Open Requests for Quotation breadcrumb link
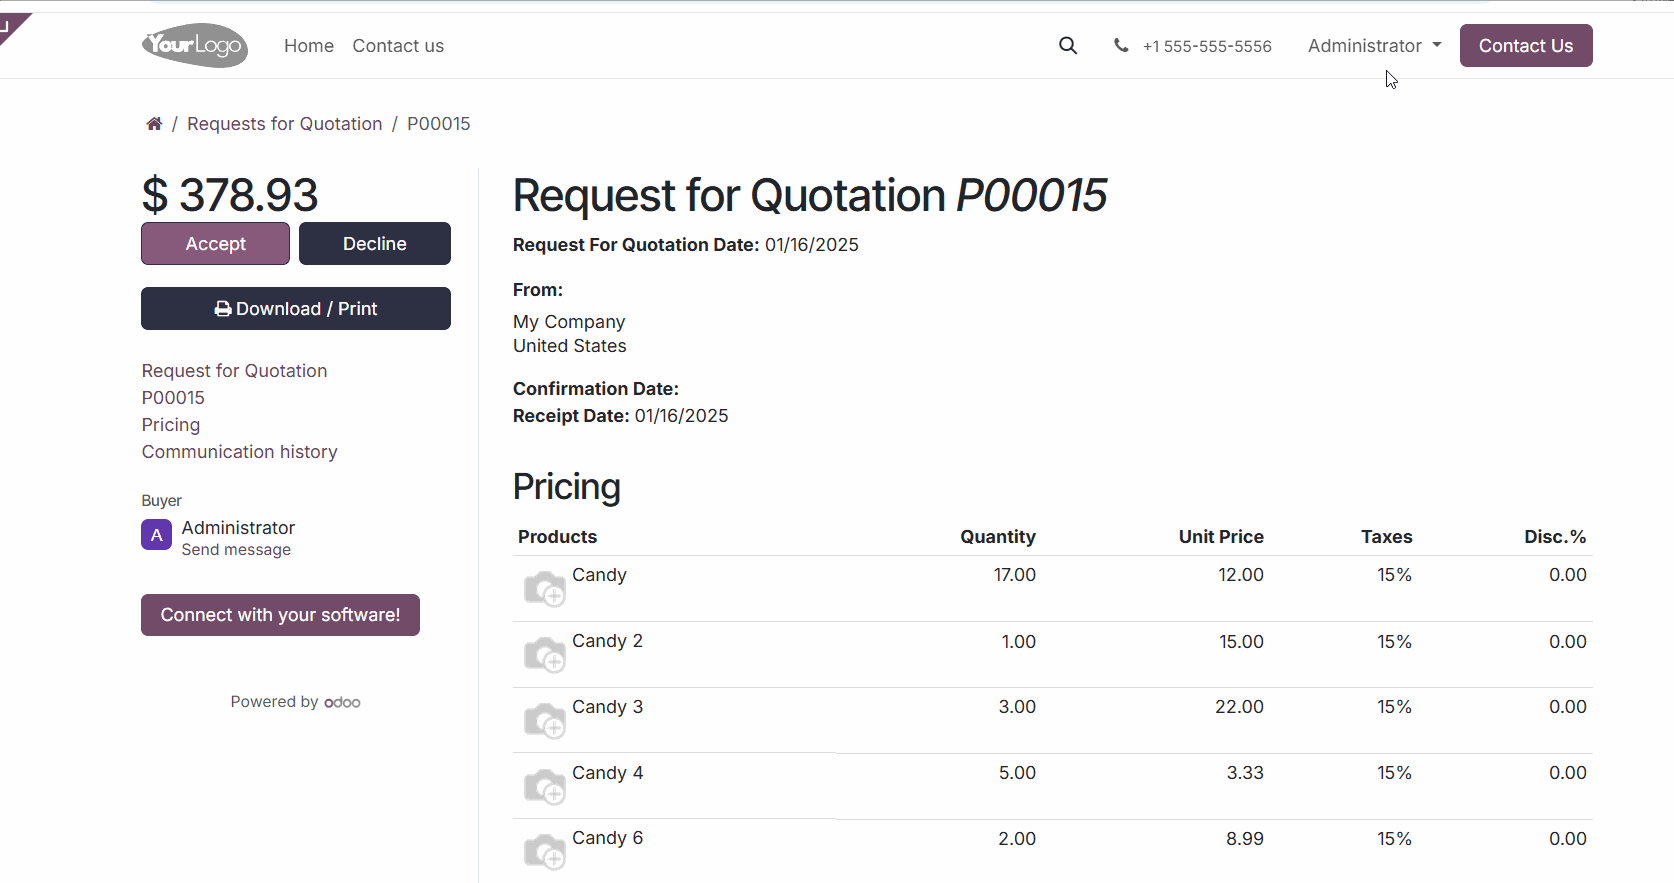 click(285, 124)
